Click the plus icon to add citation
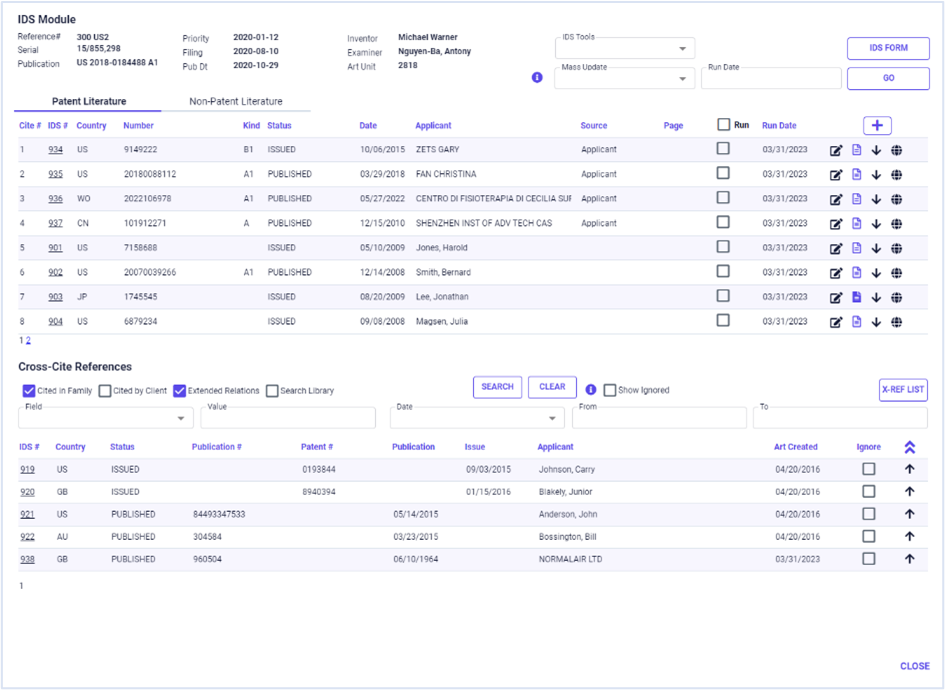The width and height of the screenshot is (945, 690). 877,125
